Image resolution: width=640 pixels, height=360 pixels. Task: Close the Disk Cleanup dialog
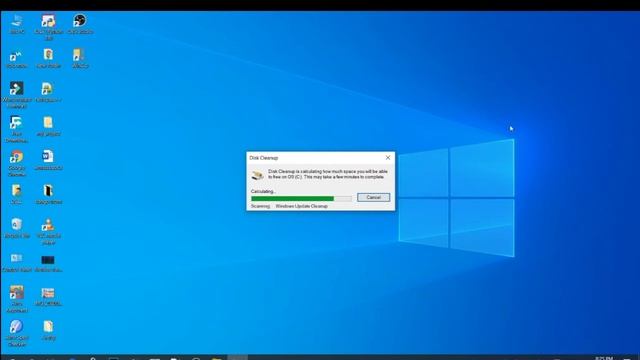tap(388, 158)
